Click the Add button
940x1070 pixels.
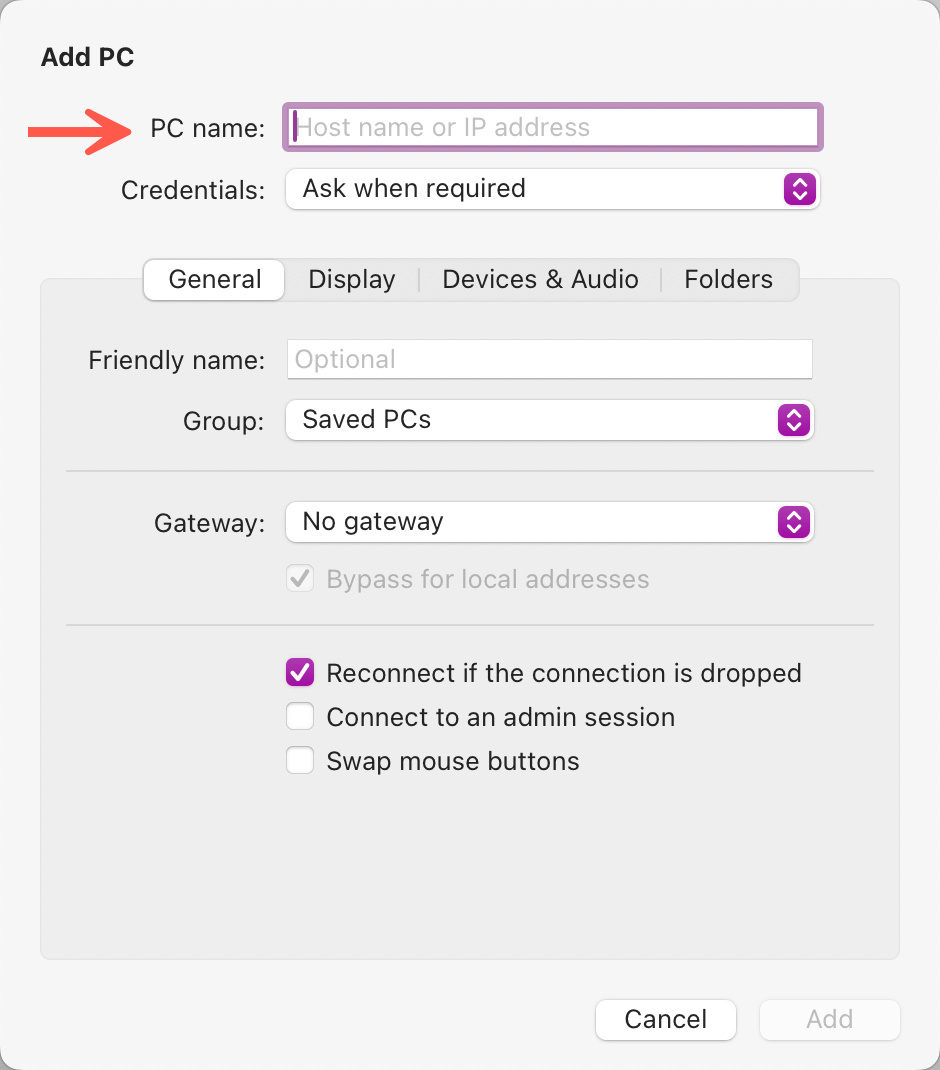click(829, 1019)
